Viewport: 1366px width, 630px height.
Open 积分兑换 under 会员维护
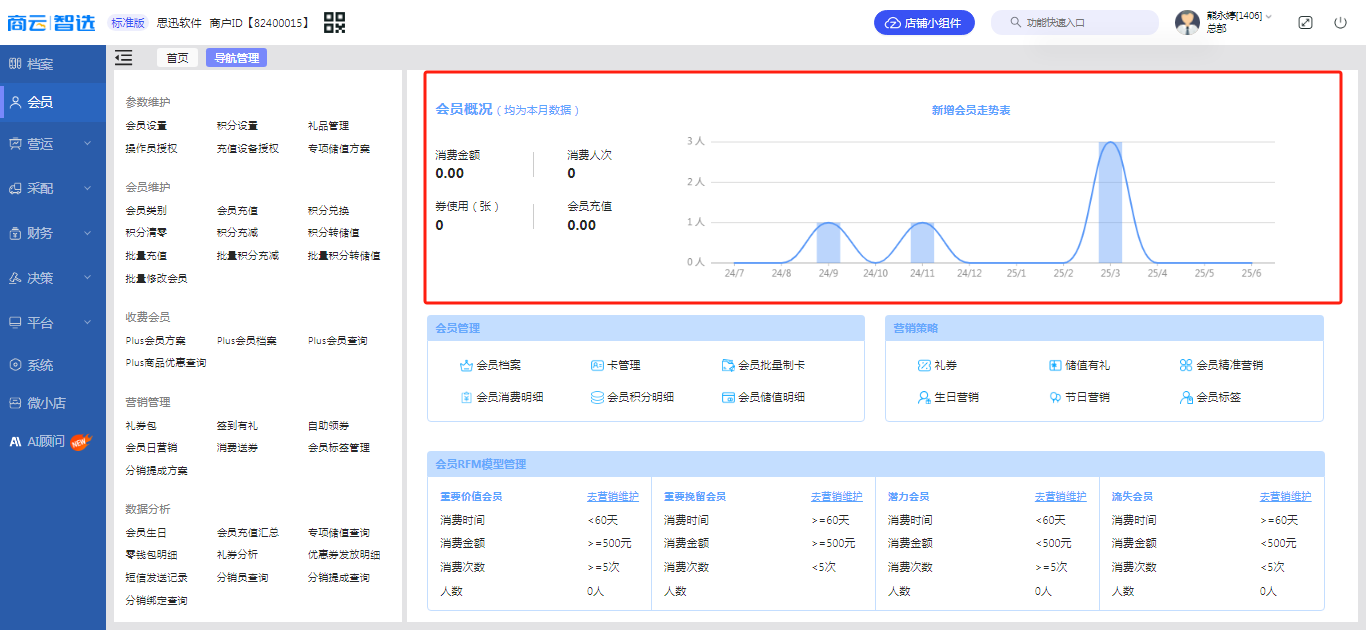pyautogui.click(x=328, y=211)
